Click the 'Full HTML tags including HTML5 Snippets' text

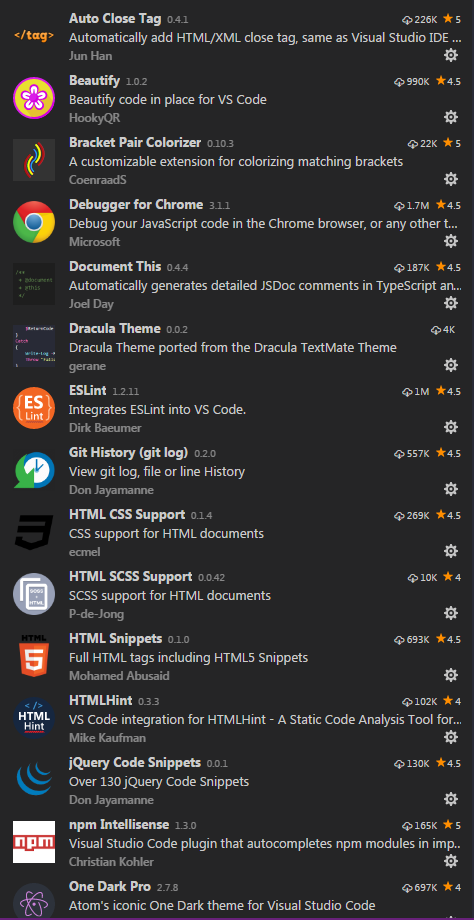coord(188,658)
